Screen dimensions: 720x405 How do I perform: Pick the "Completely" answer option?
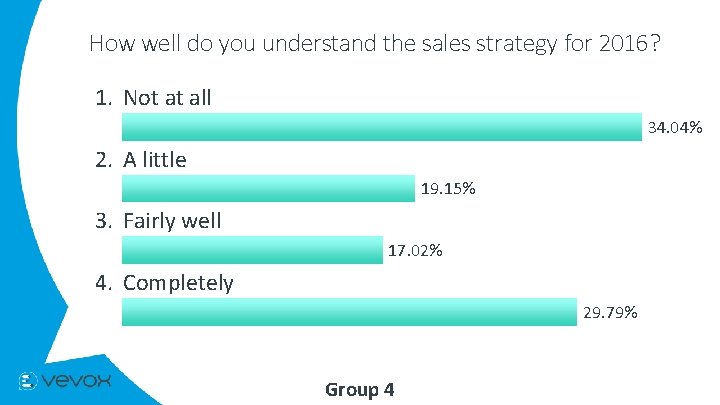click(x=178, y=283)
